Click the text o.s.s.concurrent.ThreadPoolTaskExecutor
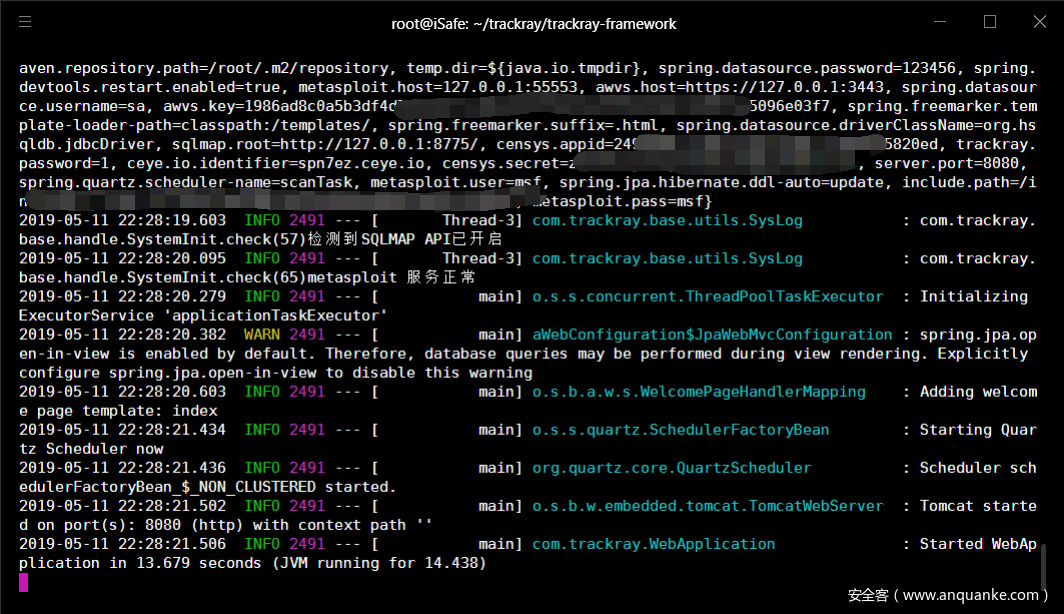The height and width of the screenshot is (614, 1064). pyautogui.click(x=708, y=297)
